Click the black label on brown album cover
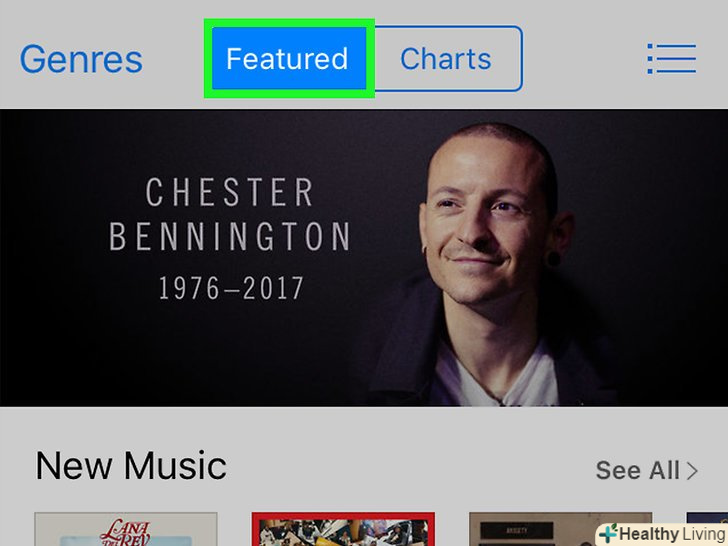Image resolution: width=728 pixels, height=546 pixels. coord(516,531)
